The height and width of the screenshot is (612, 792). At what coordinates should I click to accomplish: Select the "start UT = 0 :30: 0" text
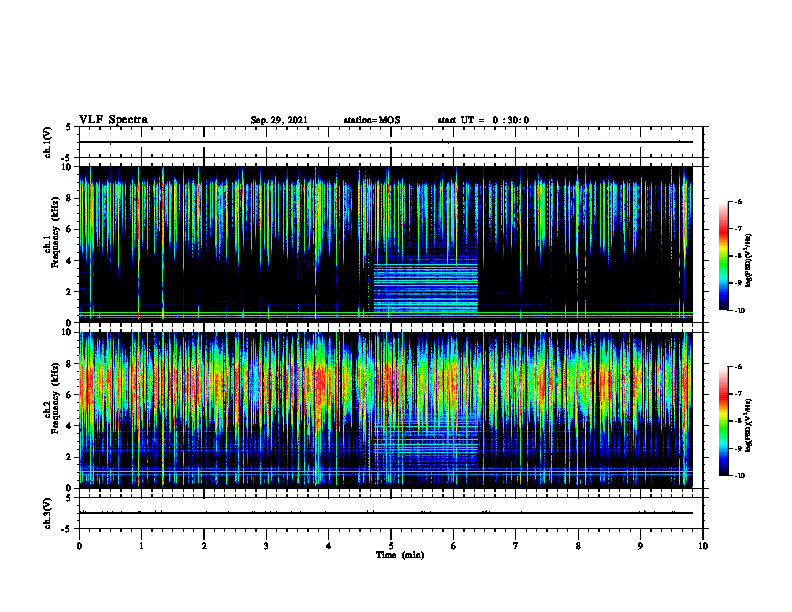(x=483, y=120)
